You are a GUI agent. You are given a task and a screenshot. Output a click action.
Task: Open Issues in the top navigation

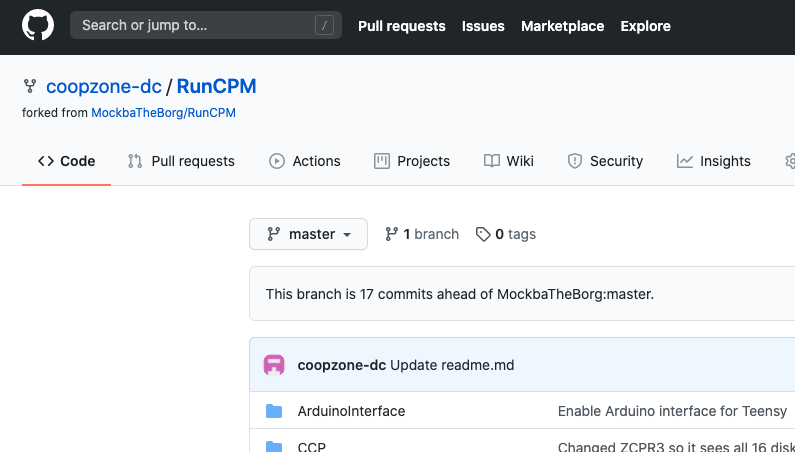click(x=483, y=26)
